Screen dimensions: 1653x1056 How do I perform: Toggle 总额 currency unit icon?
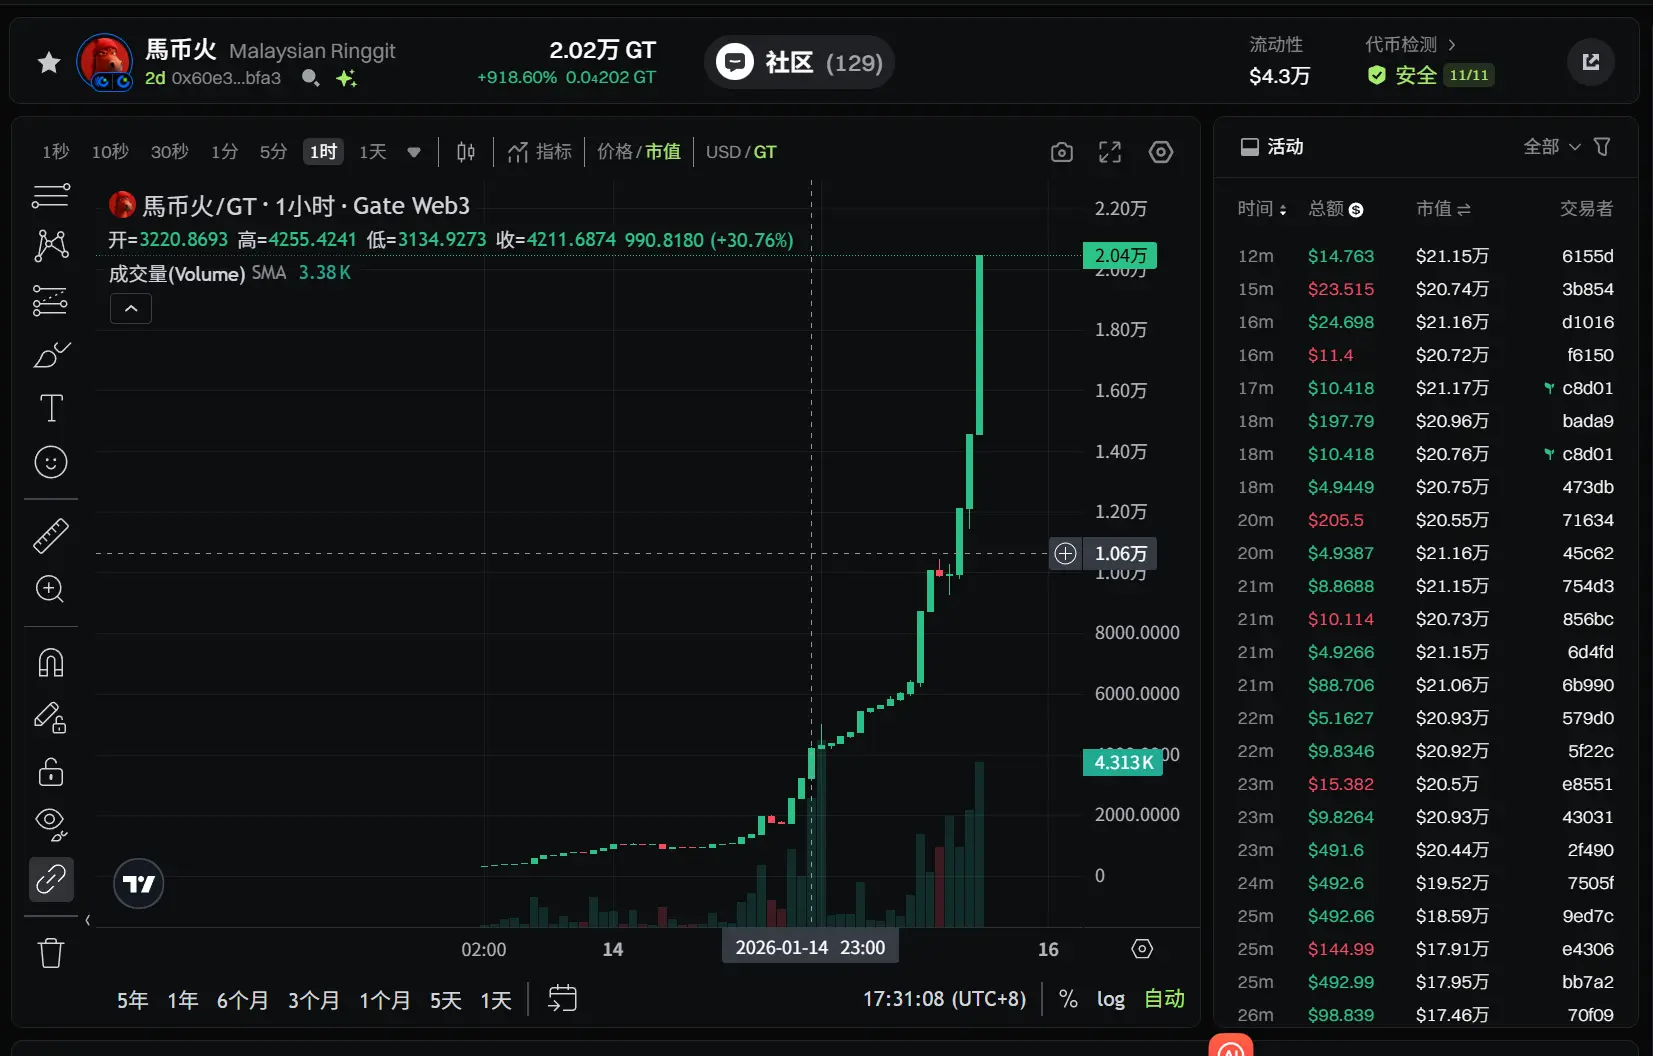coord(1356,210)
